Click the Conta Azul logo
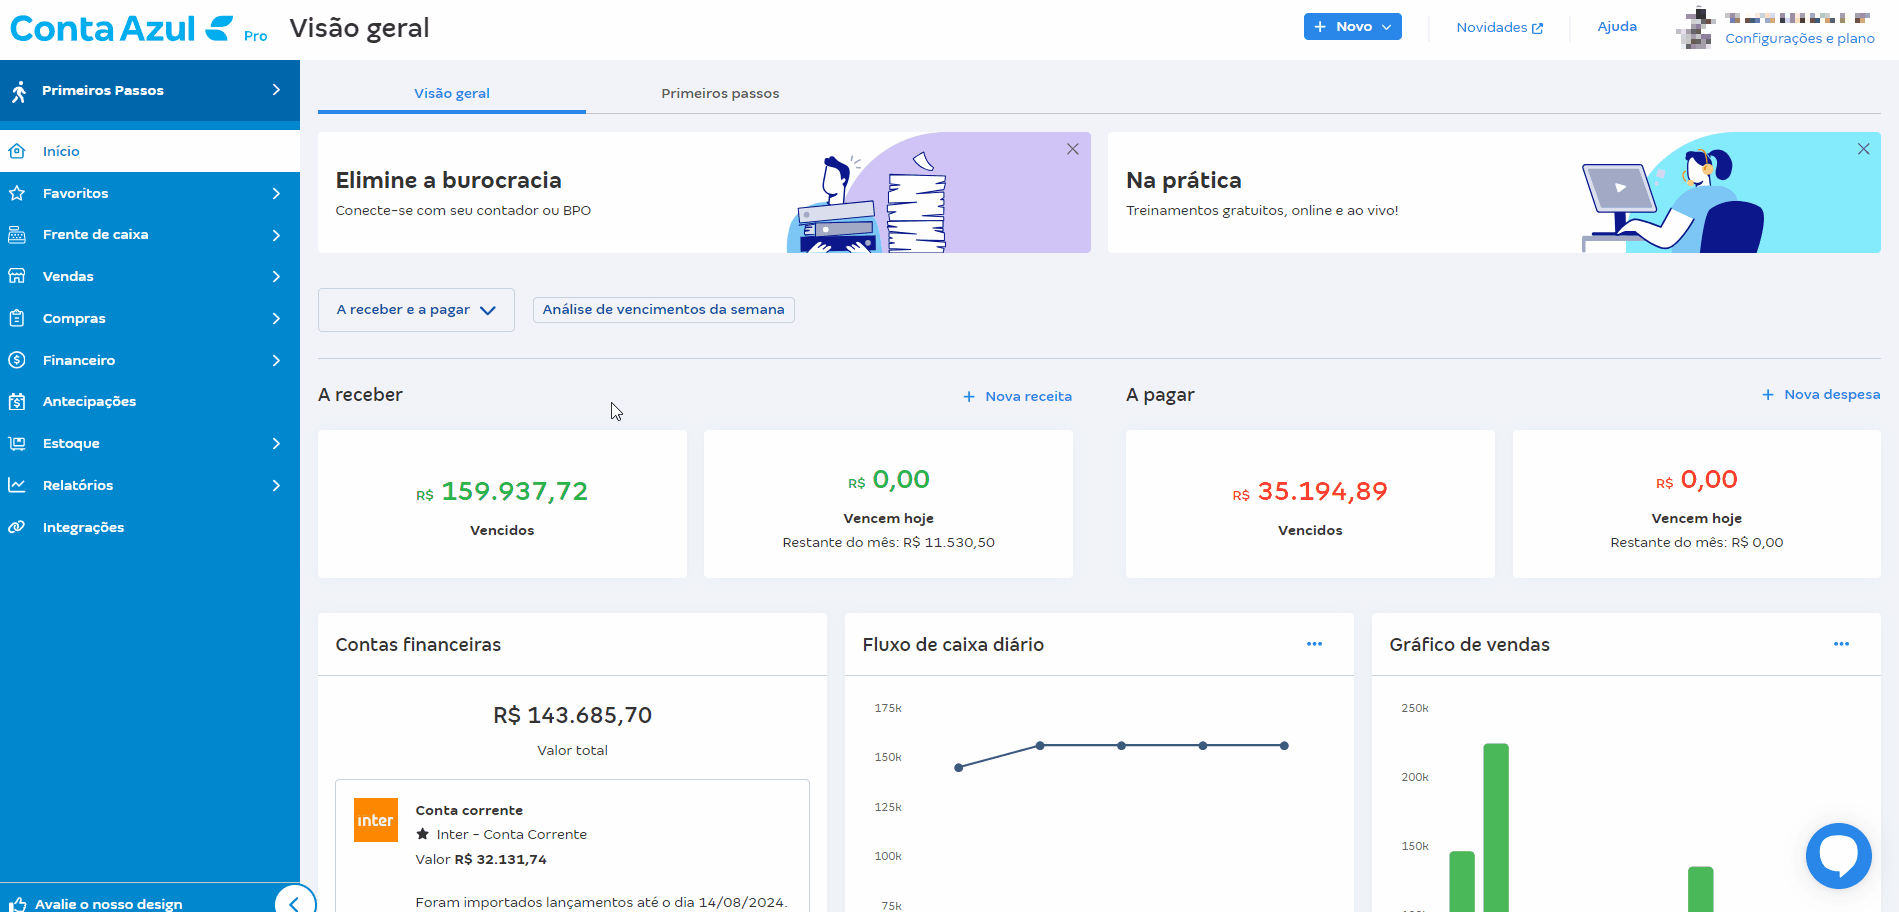This screenshot has height=912, width=1899. click(x=122, y=28)
